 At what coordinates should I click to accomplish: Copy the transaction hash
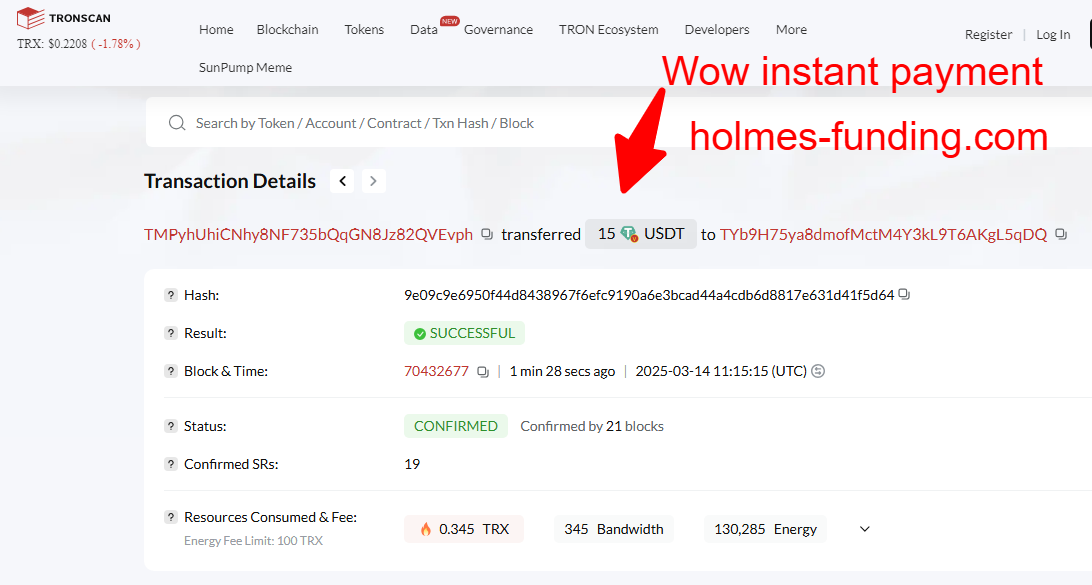(904, 295)
